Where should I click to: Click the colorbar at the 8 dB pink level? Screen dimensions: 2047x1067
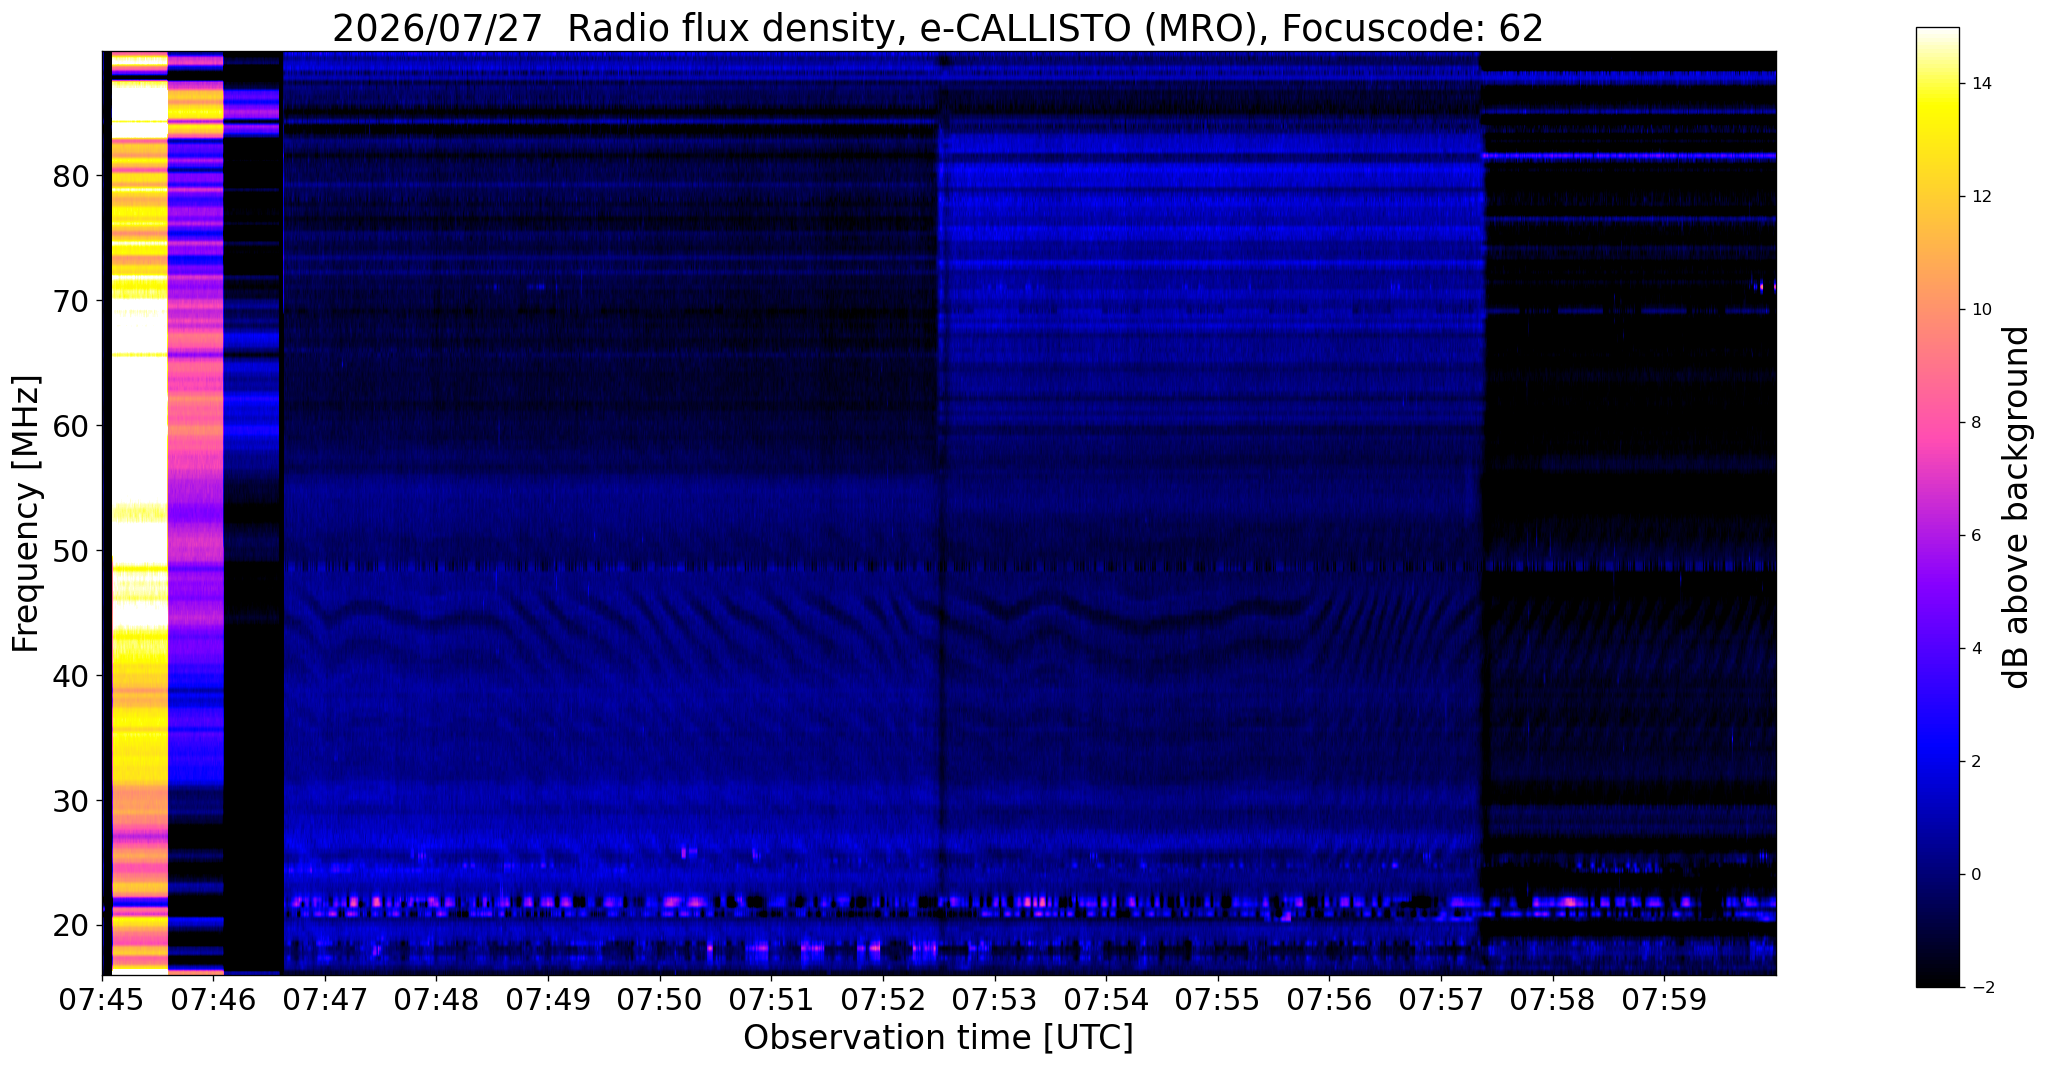tap(1937, 422)
